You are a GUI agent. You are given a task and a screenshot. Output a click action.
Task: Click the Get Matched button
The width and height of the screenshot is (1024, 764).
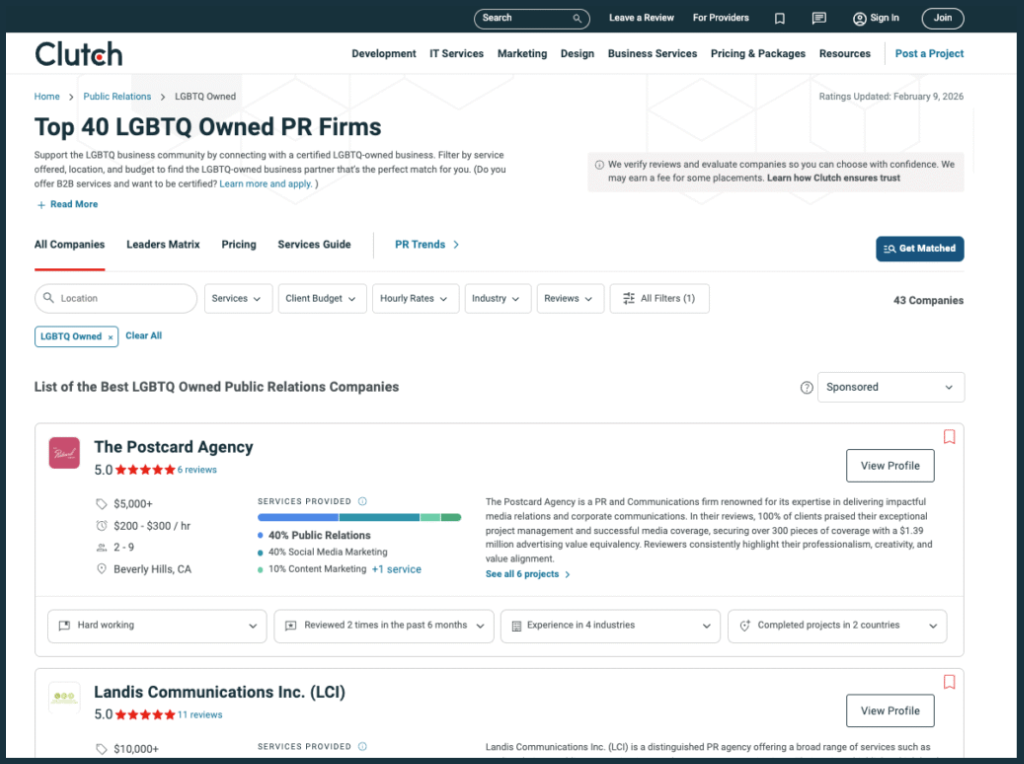coord(919,248)
